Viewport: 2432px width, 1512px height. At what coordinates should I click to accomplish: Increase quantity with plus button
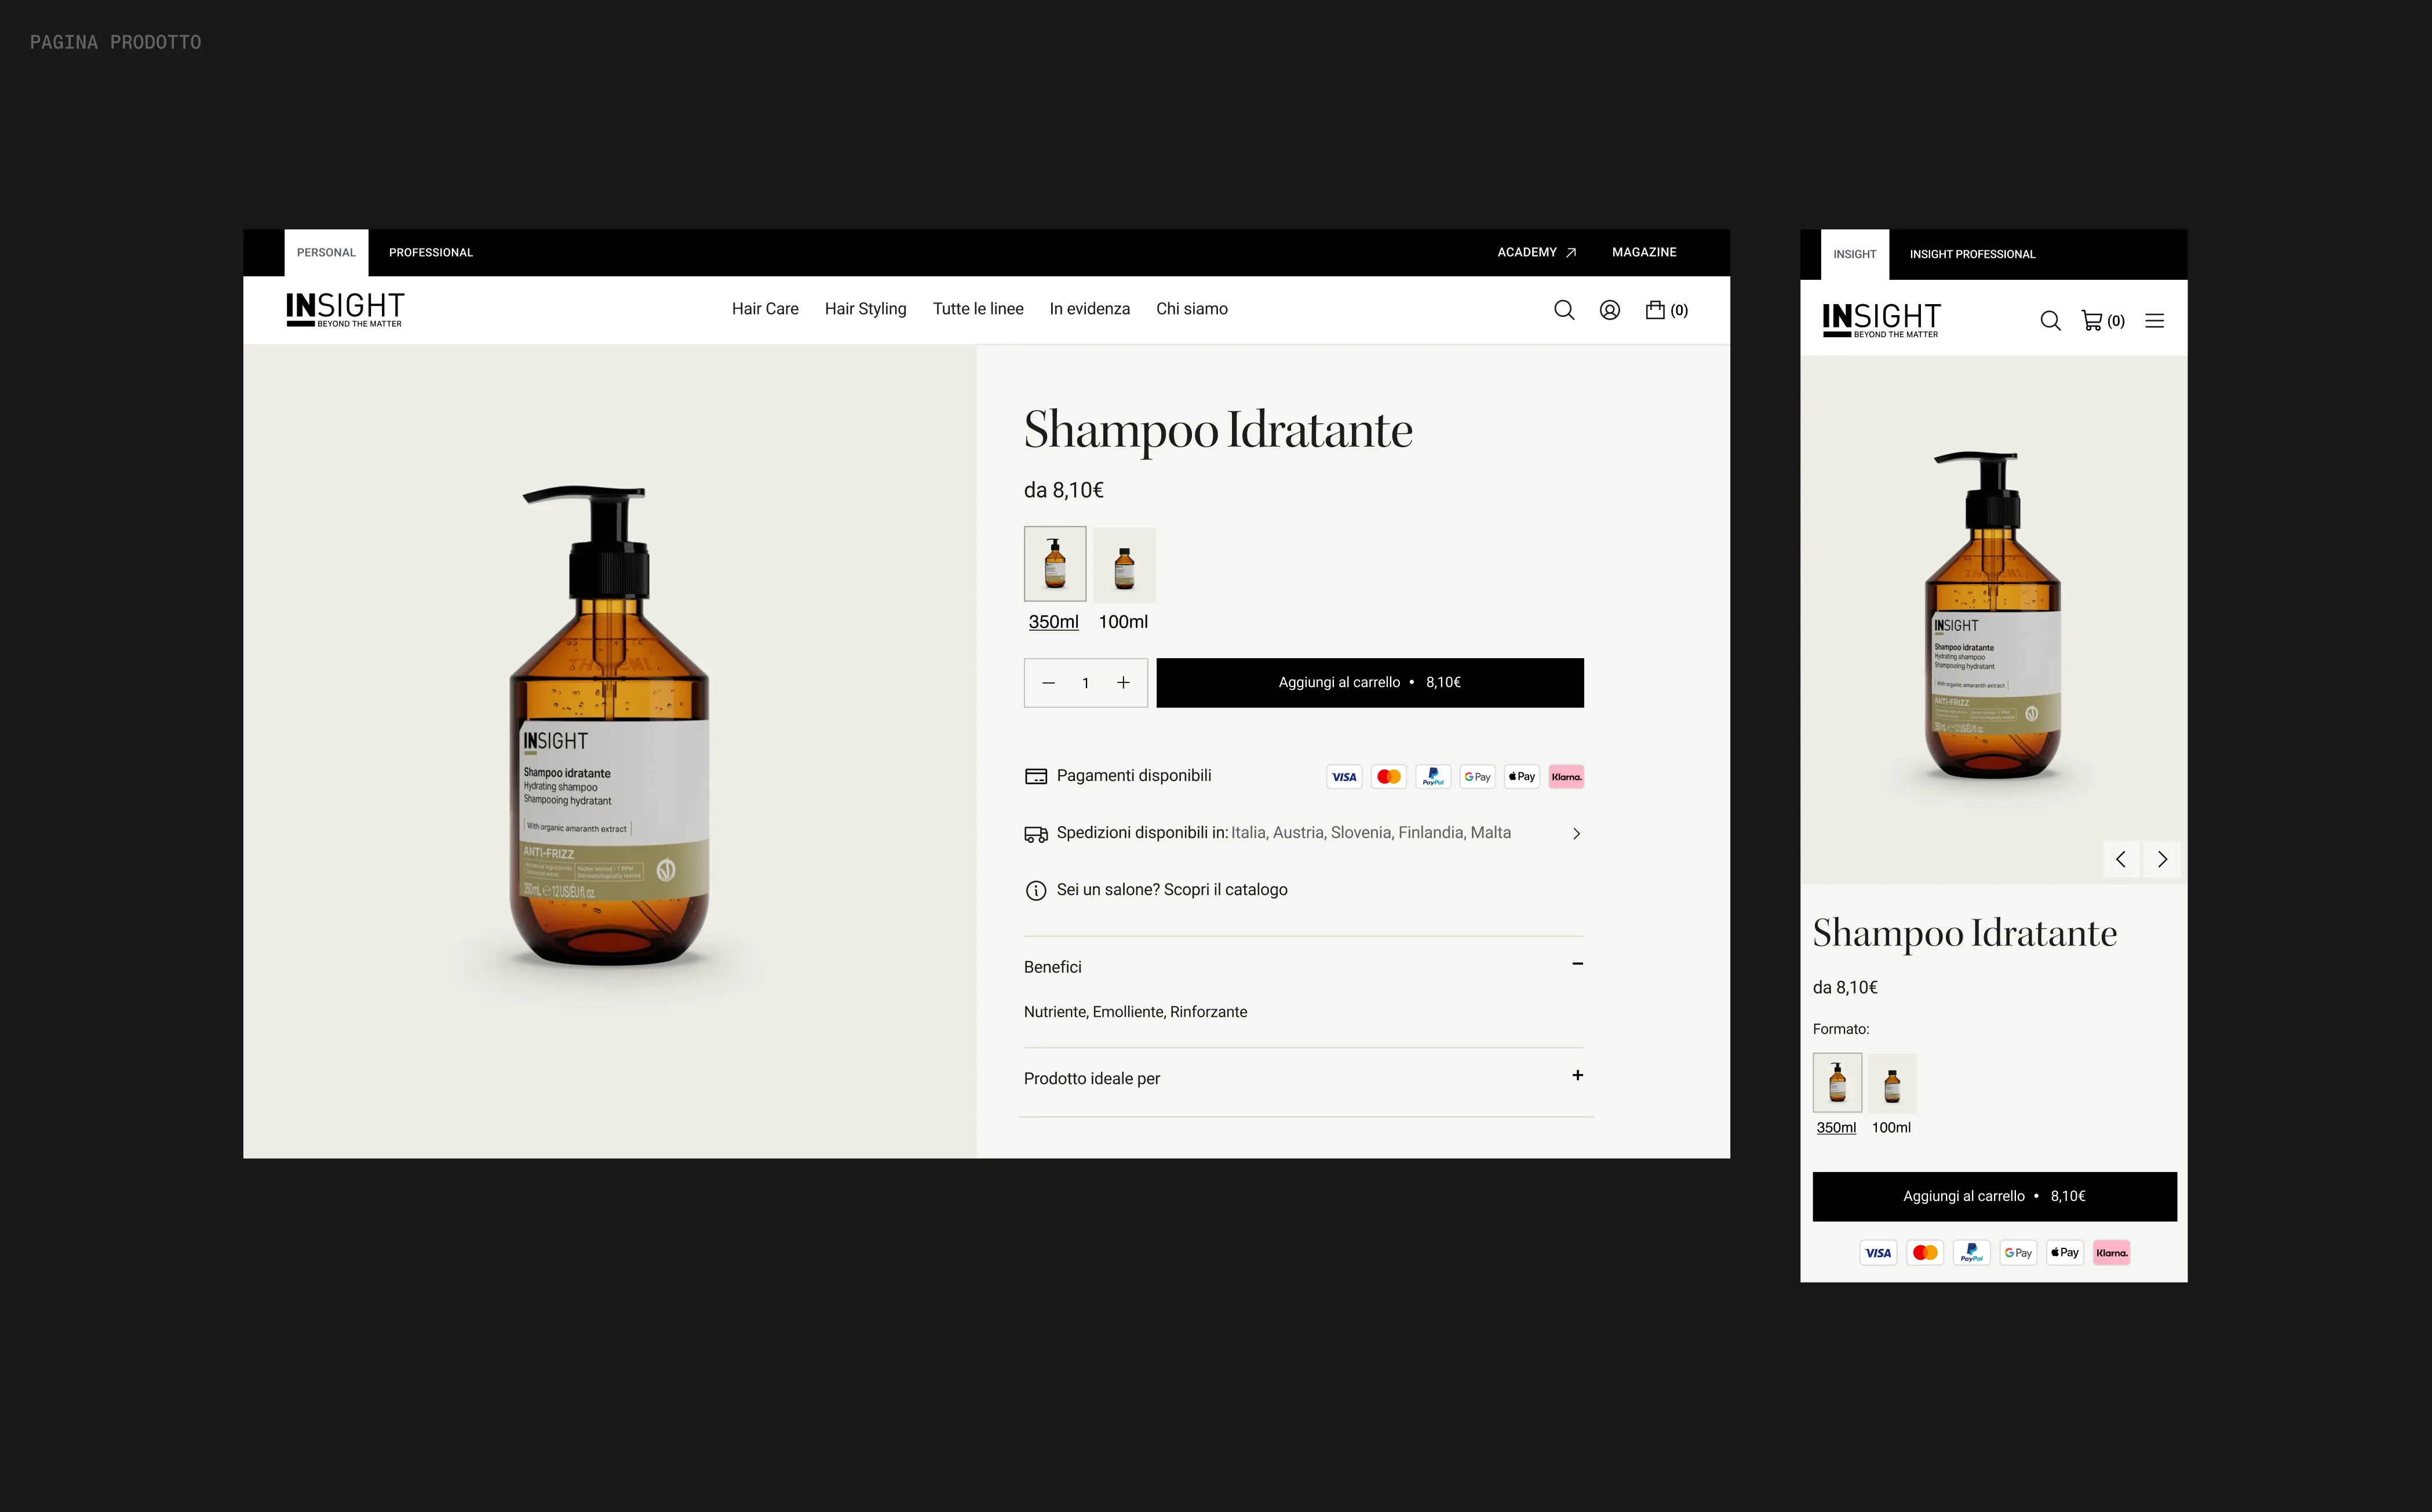click(1123, 683)
